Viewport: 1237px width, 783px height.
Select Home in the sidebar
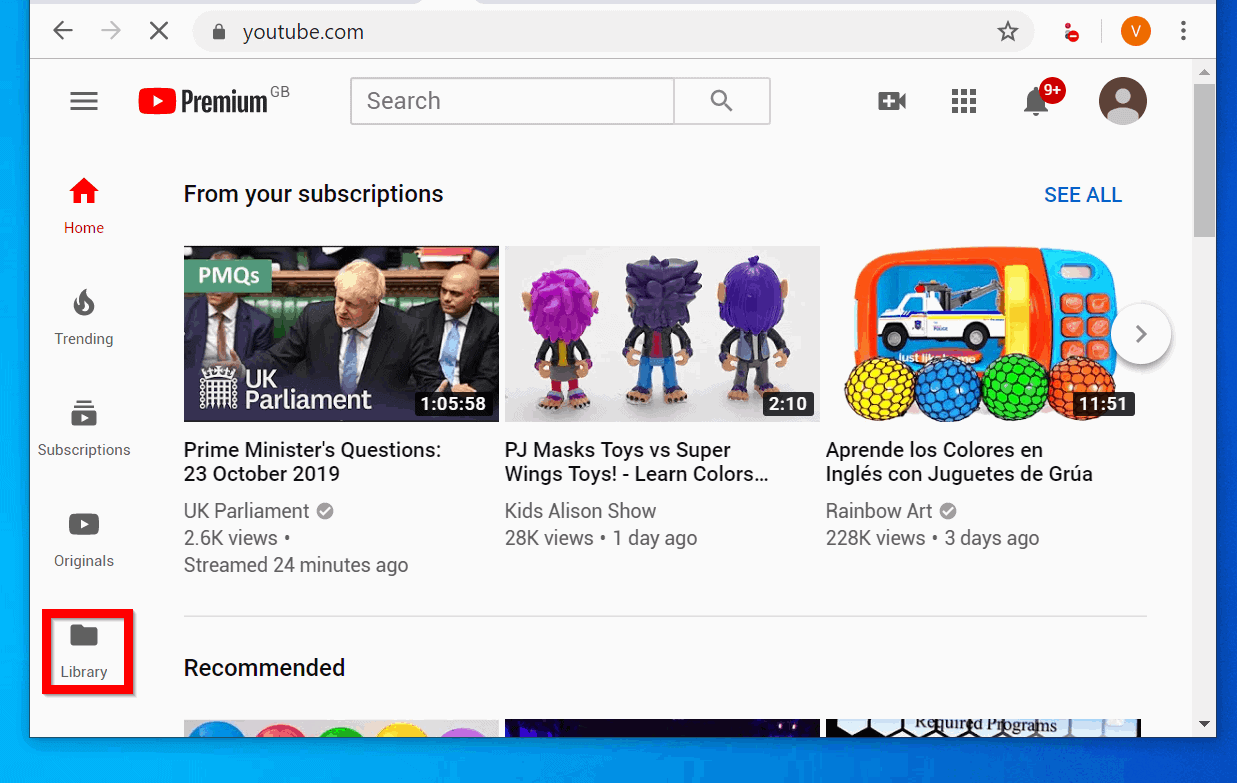[83, 203]
